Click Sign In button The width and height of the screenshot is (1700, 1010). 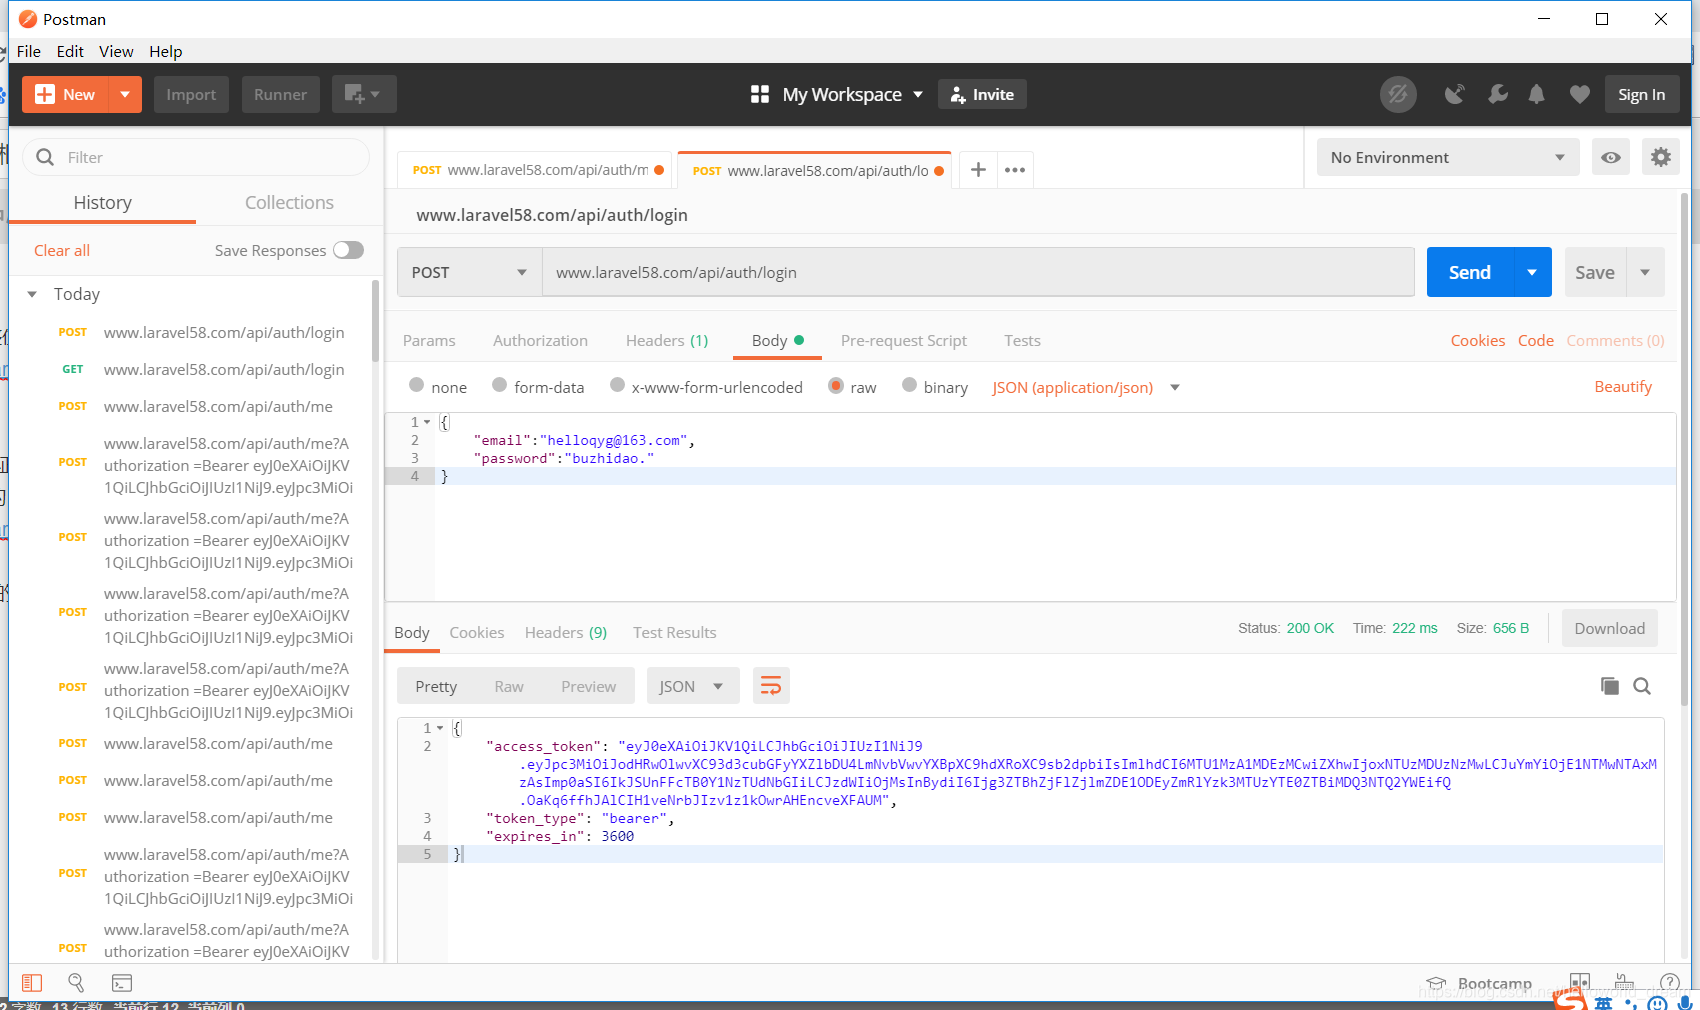pos(1642,94)
